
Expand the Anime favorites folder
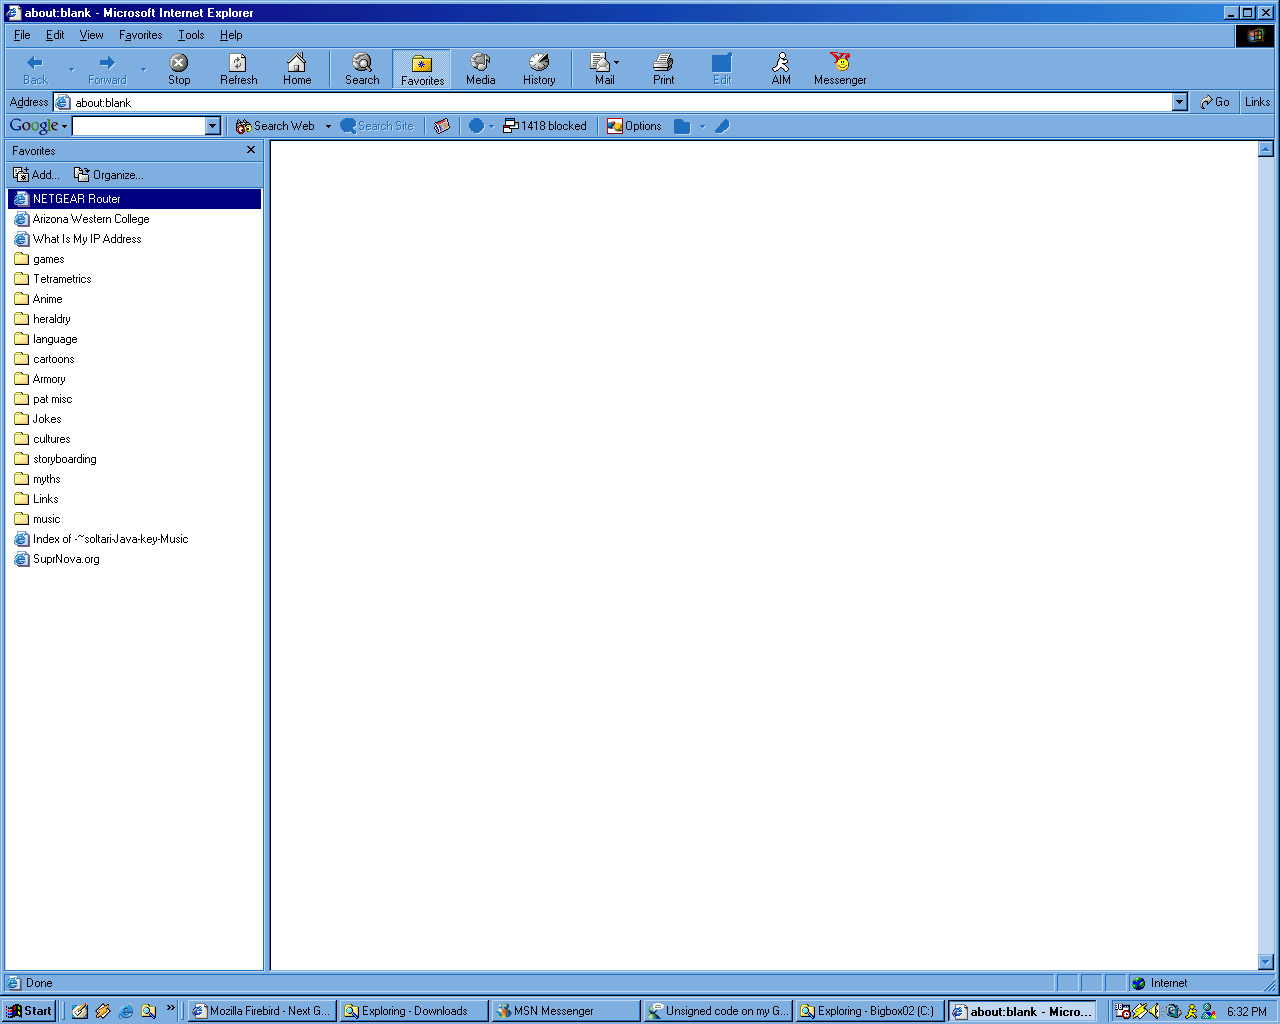pyautogui.click(x=134, y=299)
